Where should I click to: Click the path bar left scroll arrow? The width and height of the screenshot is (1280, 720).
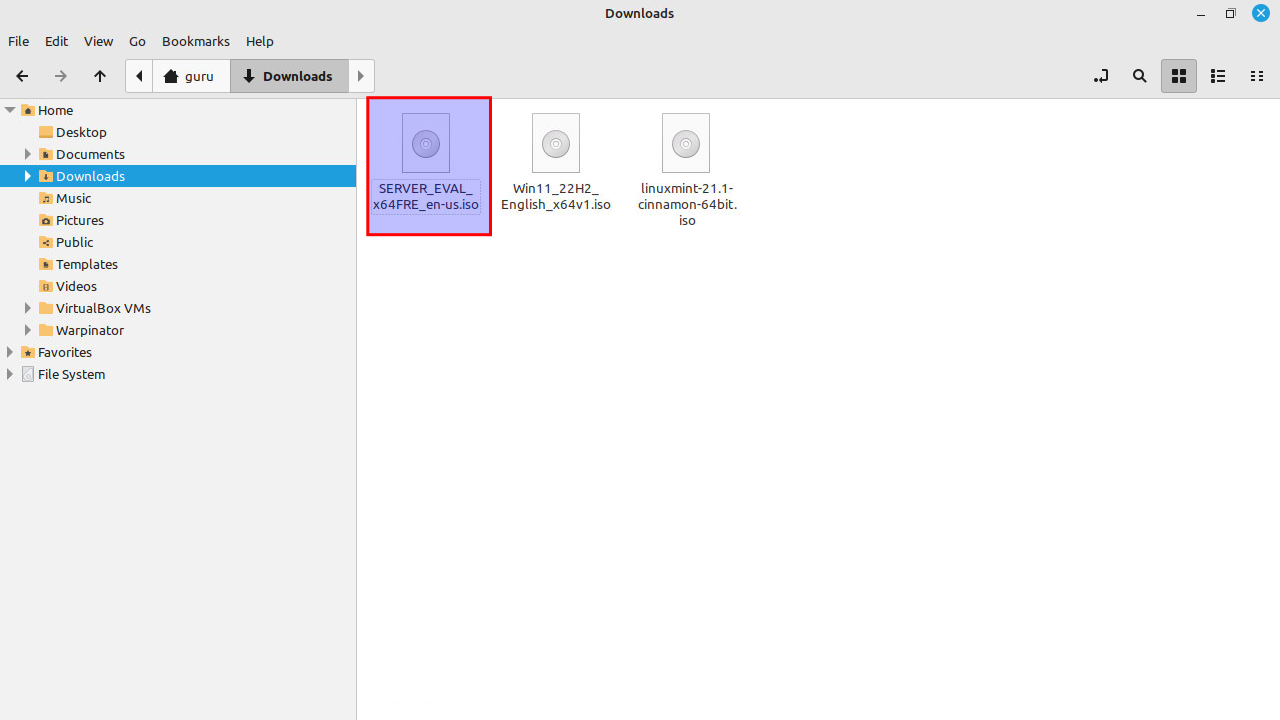(139, 76)
